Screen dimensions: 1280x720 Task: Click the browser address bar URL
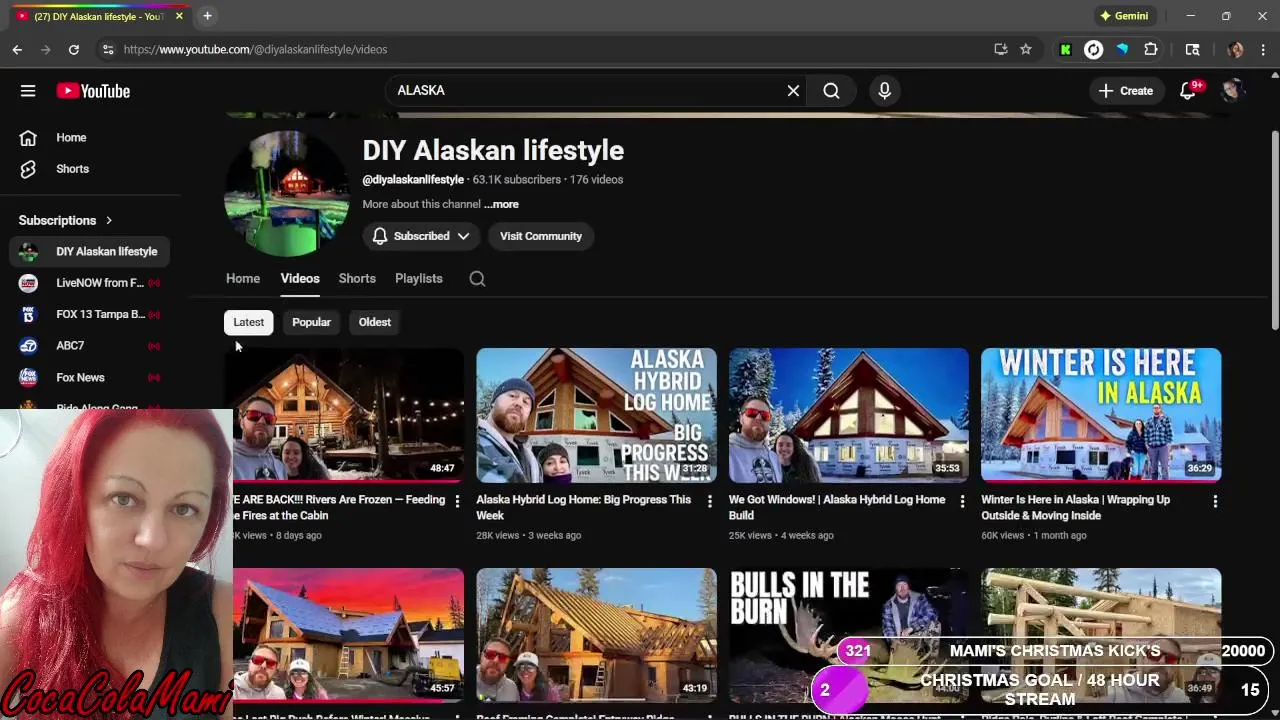(x=255, y=49)
